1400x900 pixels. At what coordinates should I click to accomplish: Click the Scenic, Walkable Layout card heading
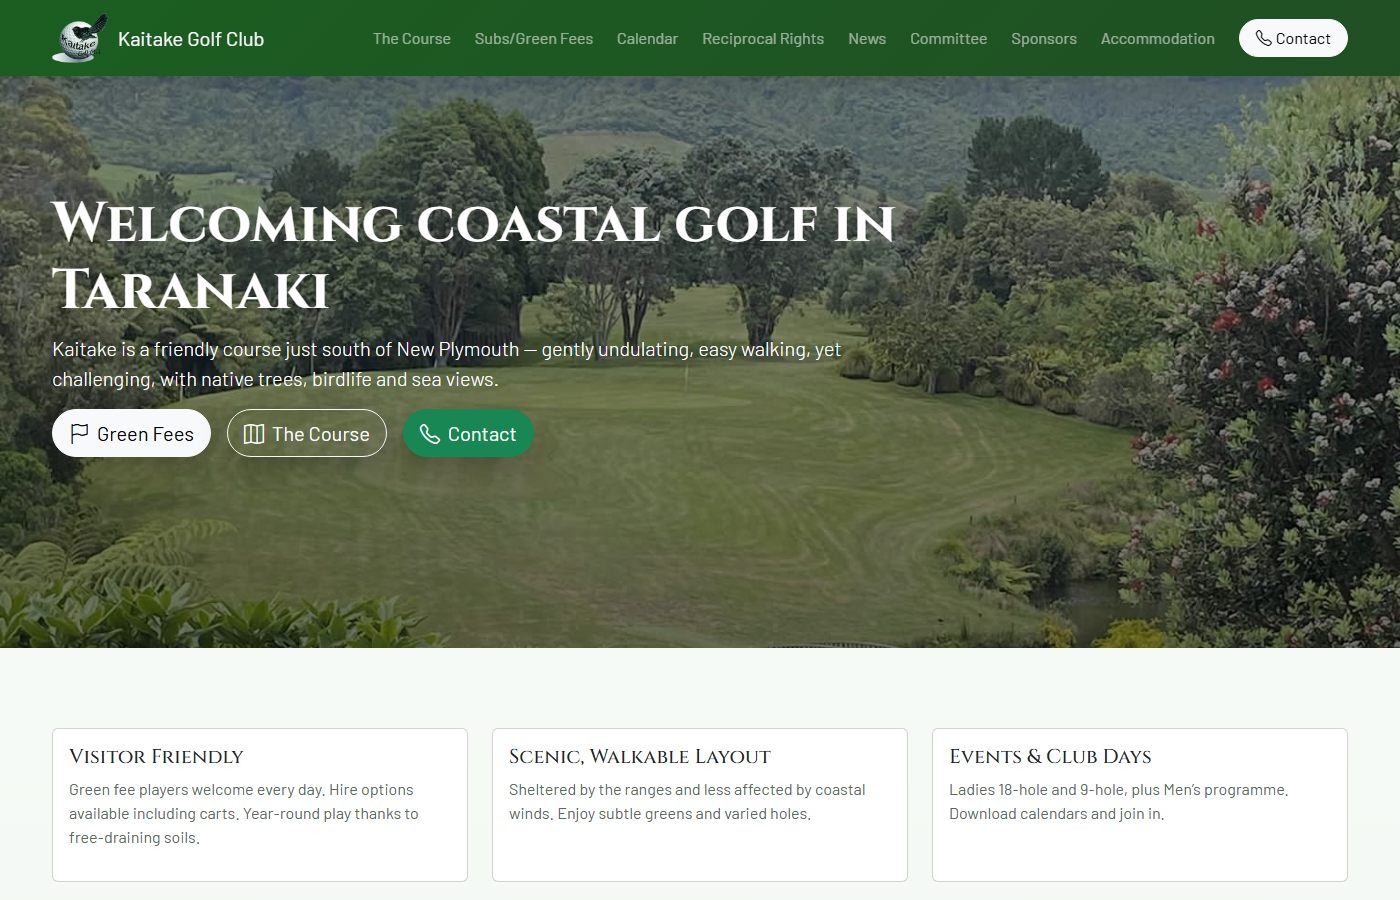coord(640,756)
